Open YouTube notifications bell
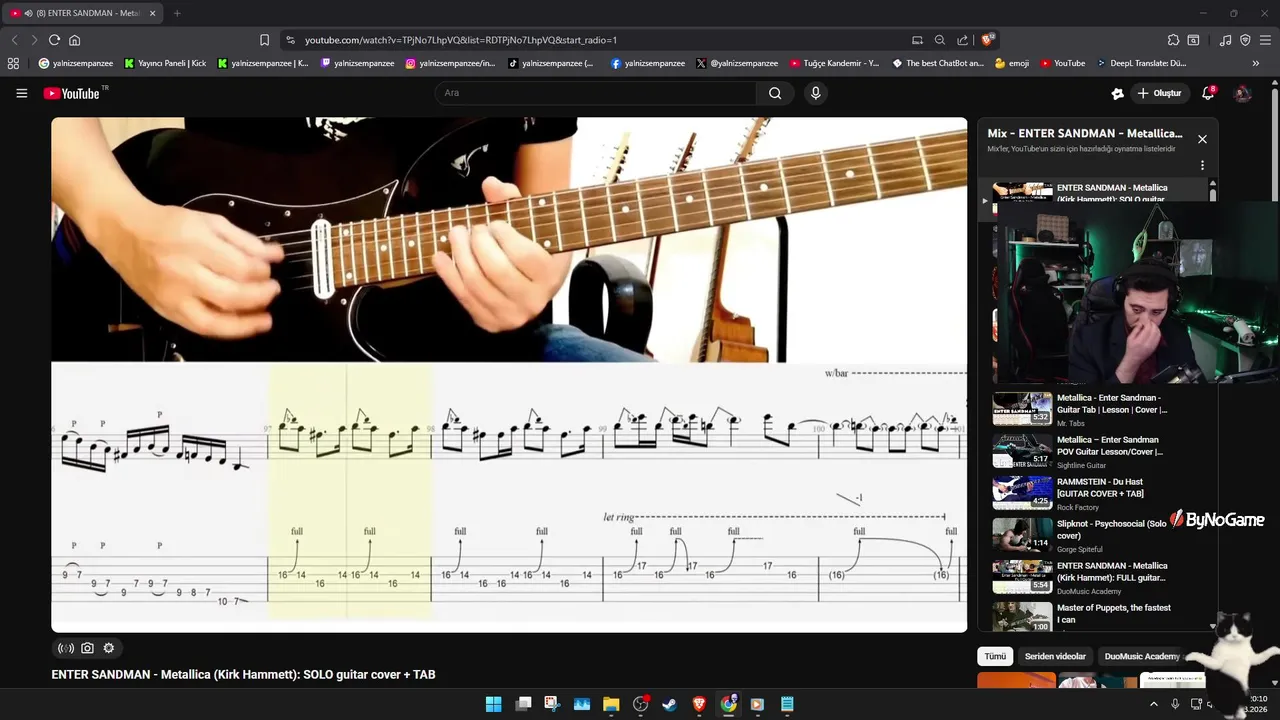The image size is (1280, 720). click(1208, 93)
